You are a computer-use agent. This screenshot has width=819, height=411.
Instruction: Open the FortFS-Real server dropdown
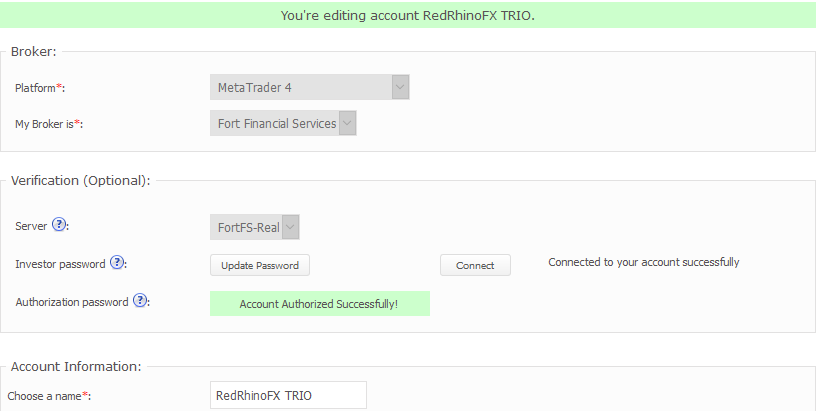tap(255, 227)
